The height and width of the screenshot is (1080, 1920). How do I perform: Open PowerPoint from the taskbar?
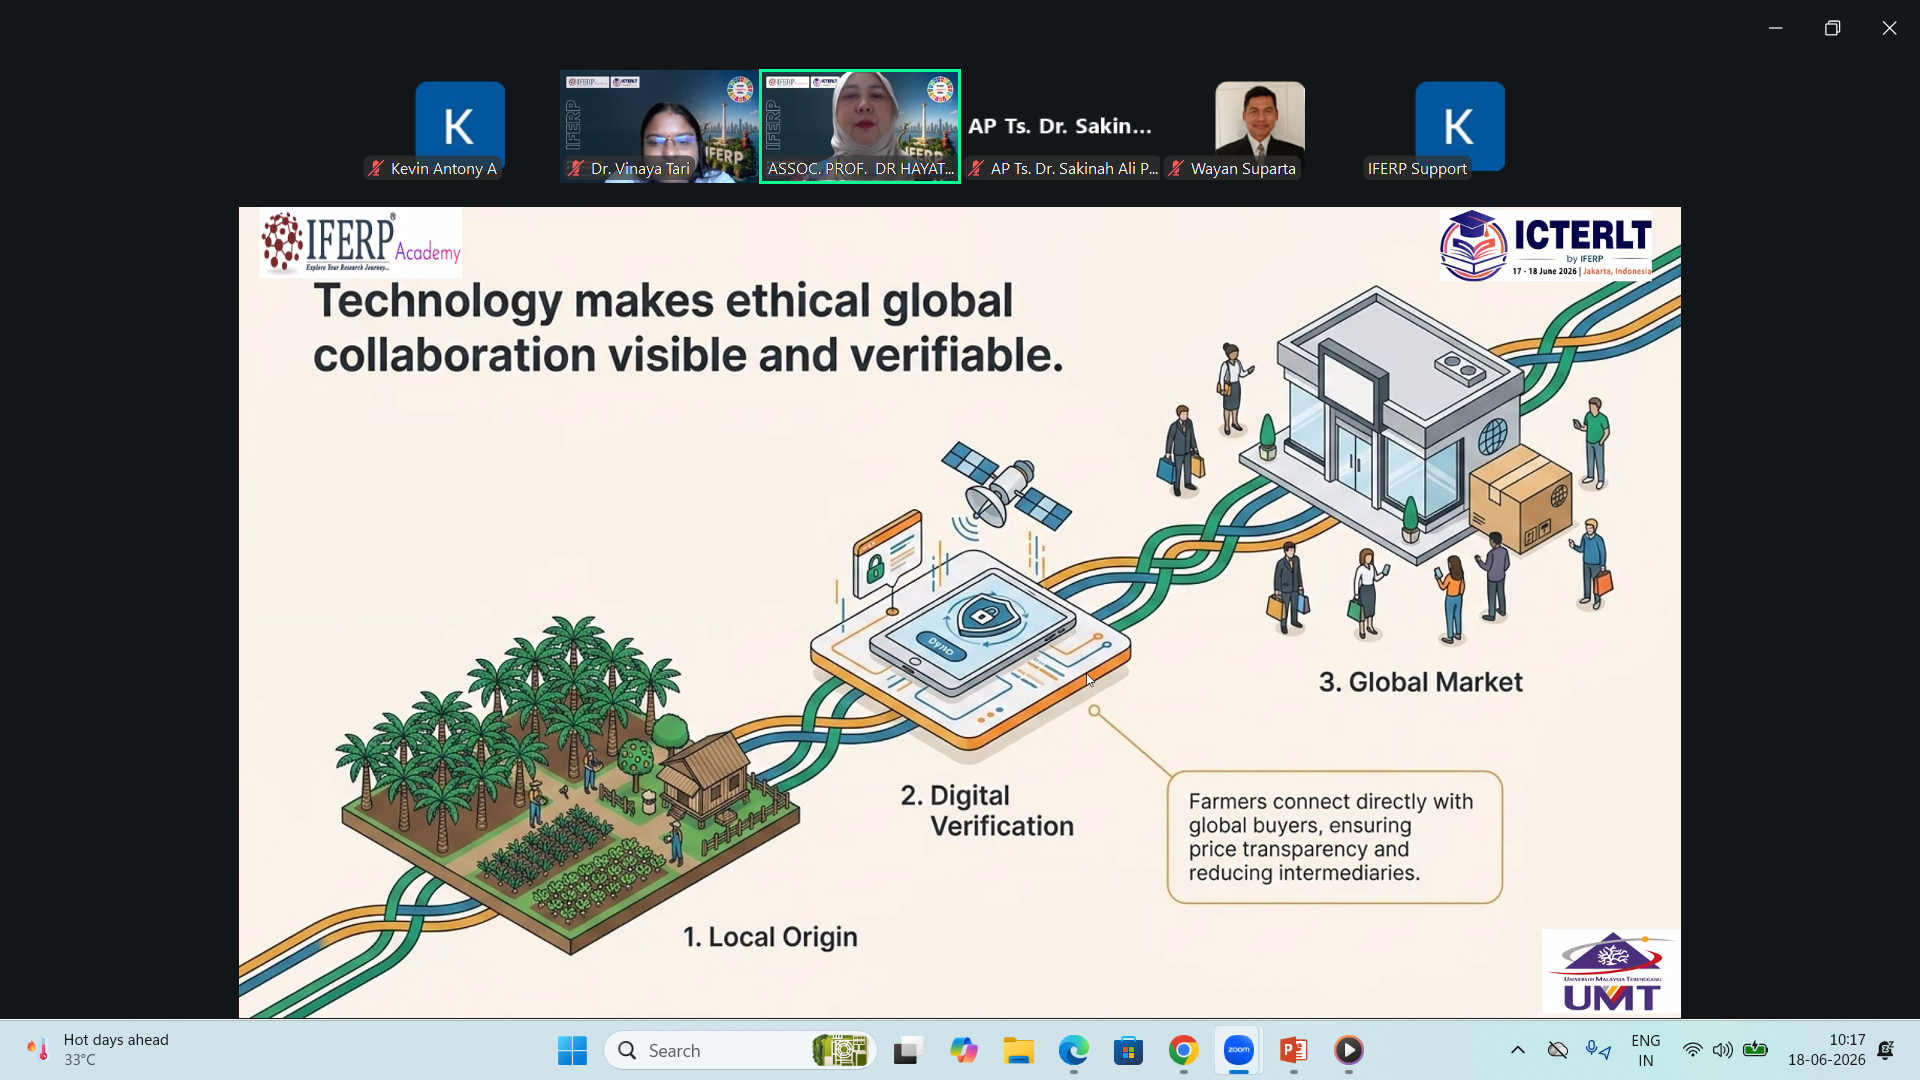[1293, 1050]
